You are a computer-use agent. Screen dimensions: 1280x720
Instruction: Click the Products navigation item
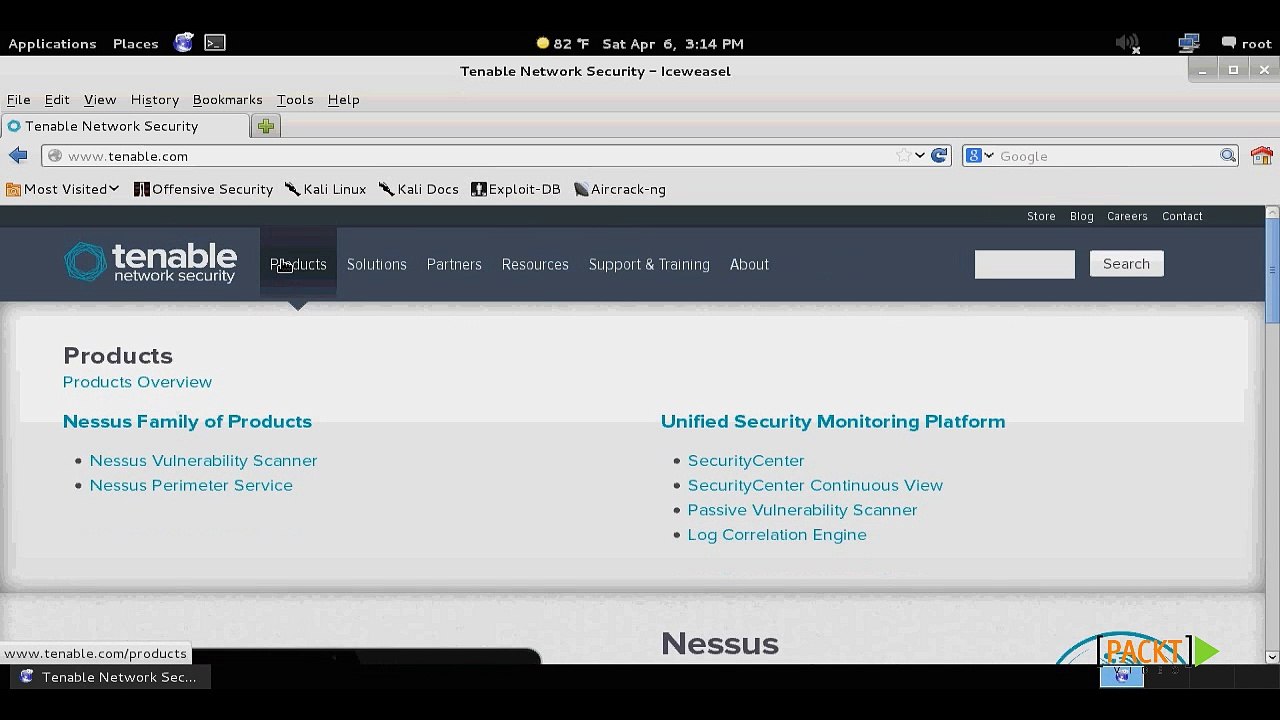click(298, 264)
